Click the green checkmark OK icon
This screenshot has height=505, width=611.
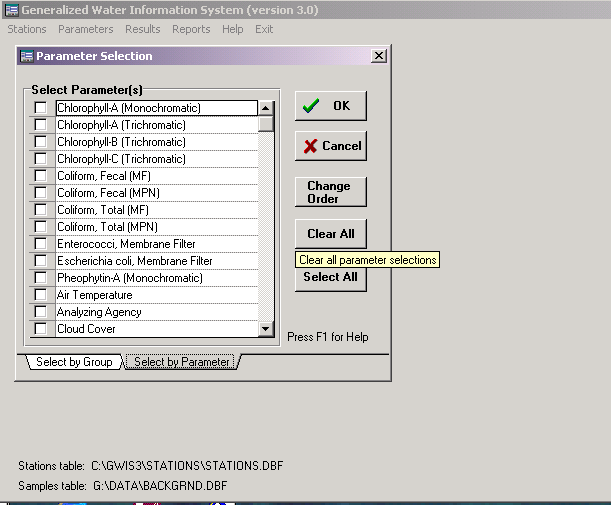[x=311, y=106]
